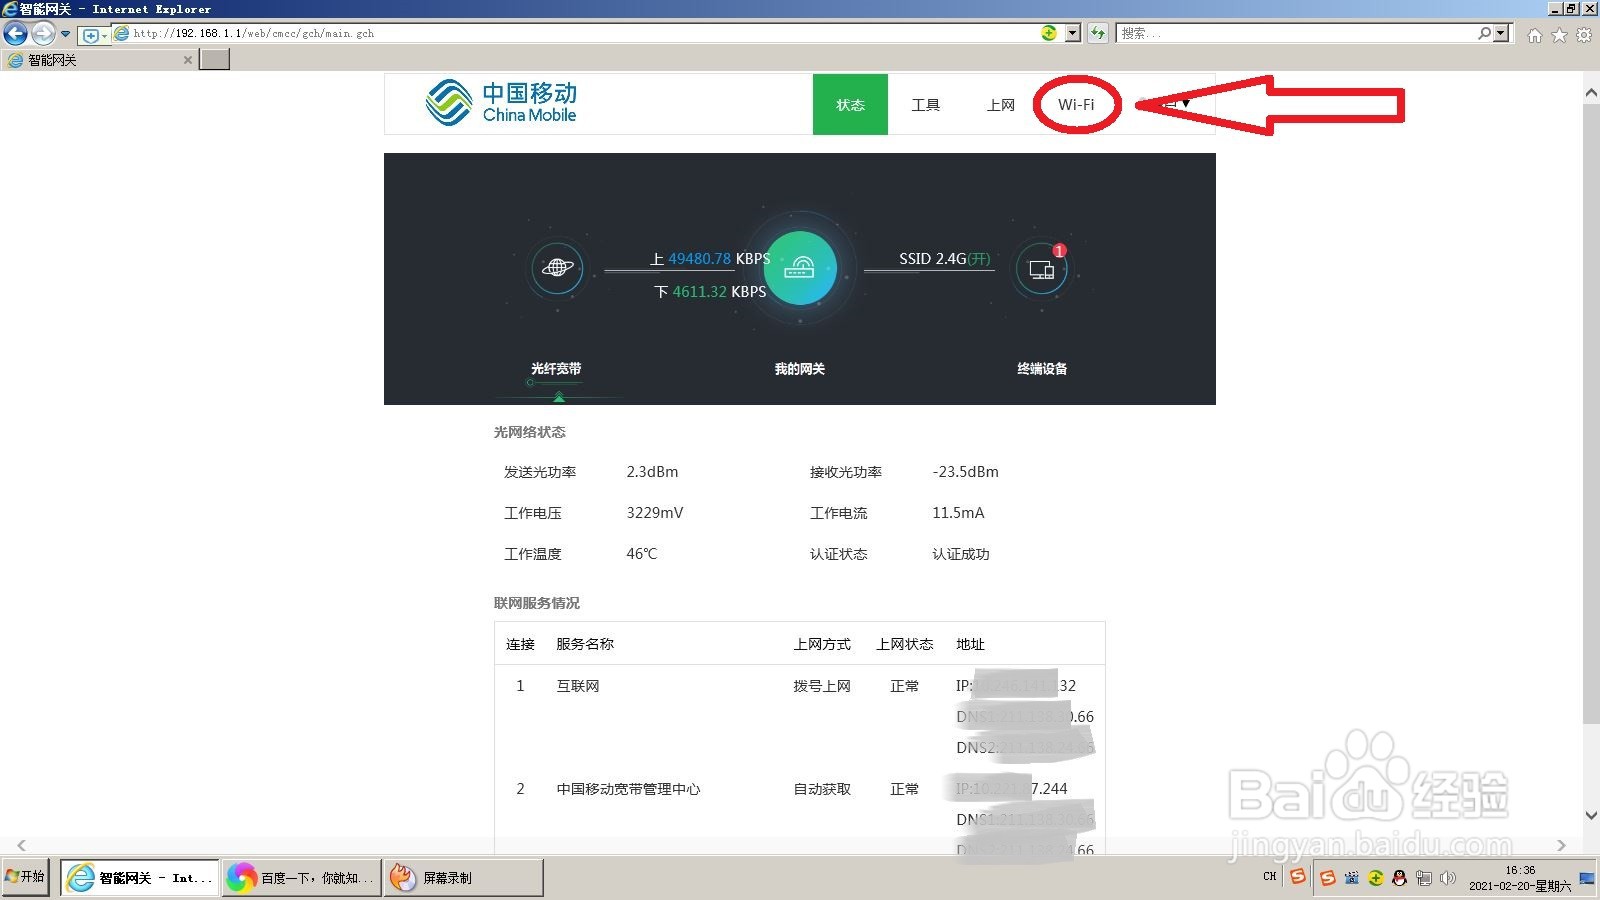Viewport: 1600px width, 900px height.
Task: Click the CH language indicator in tray
Action: (1270, 877)
